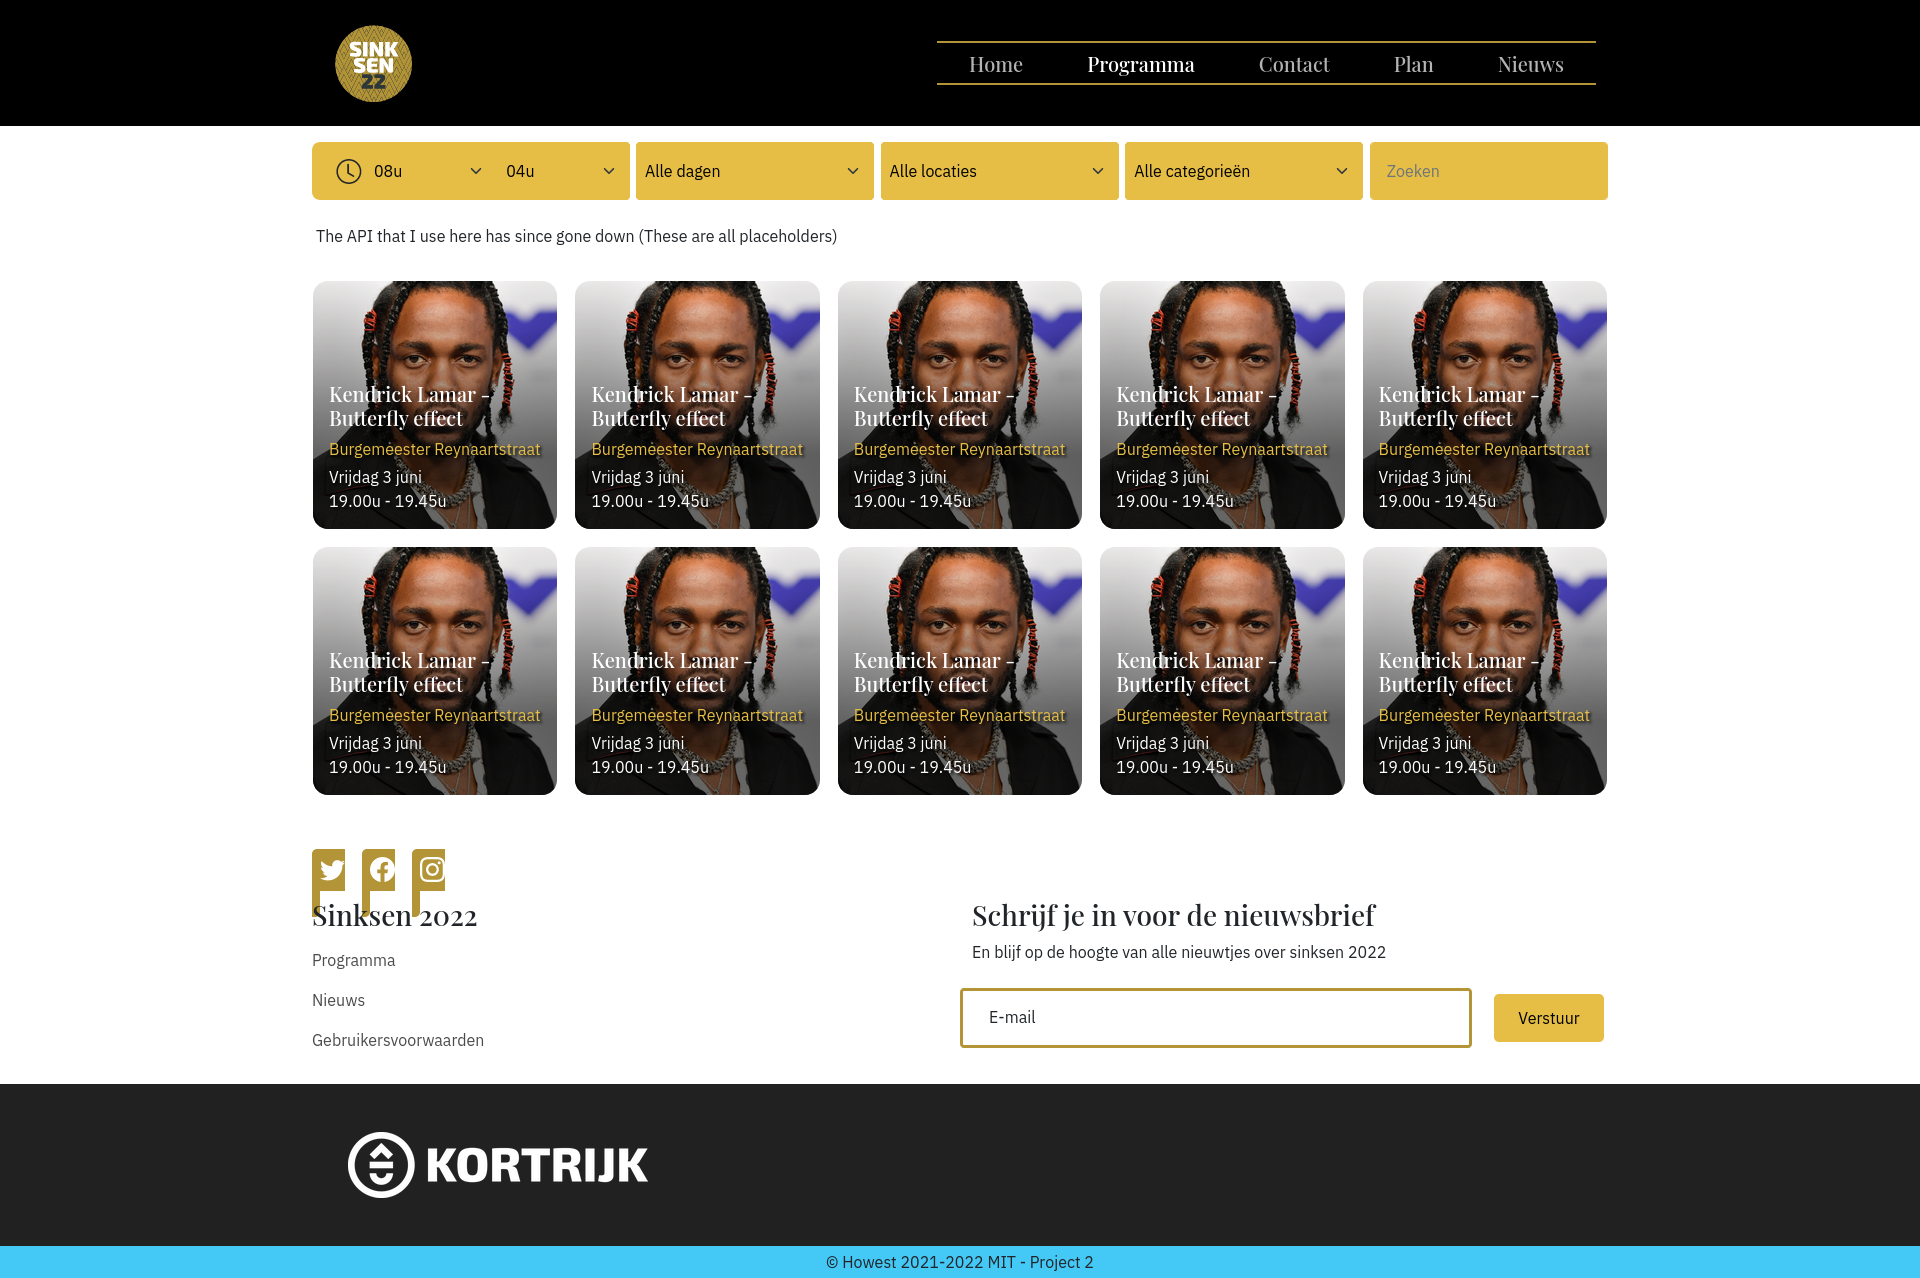
Task: Click the API placeholder notice text
Action: (577, 236)
